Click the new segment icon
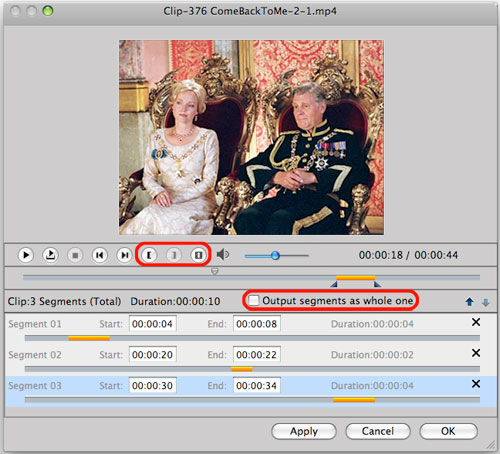 (x=198, y=255)
